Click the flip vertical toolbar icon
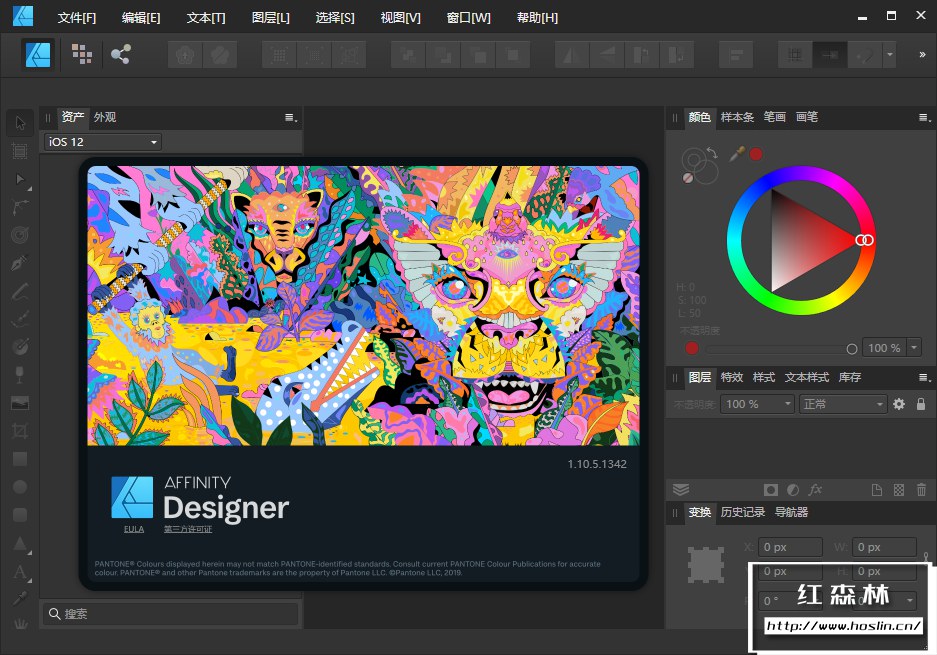 pos(607,55)
